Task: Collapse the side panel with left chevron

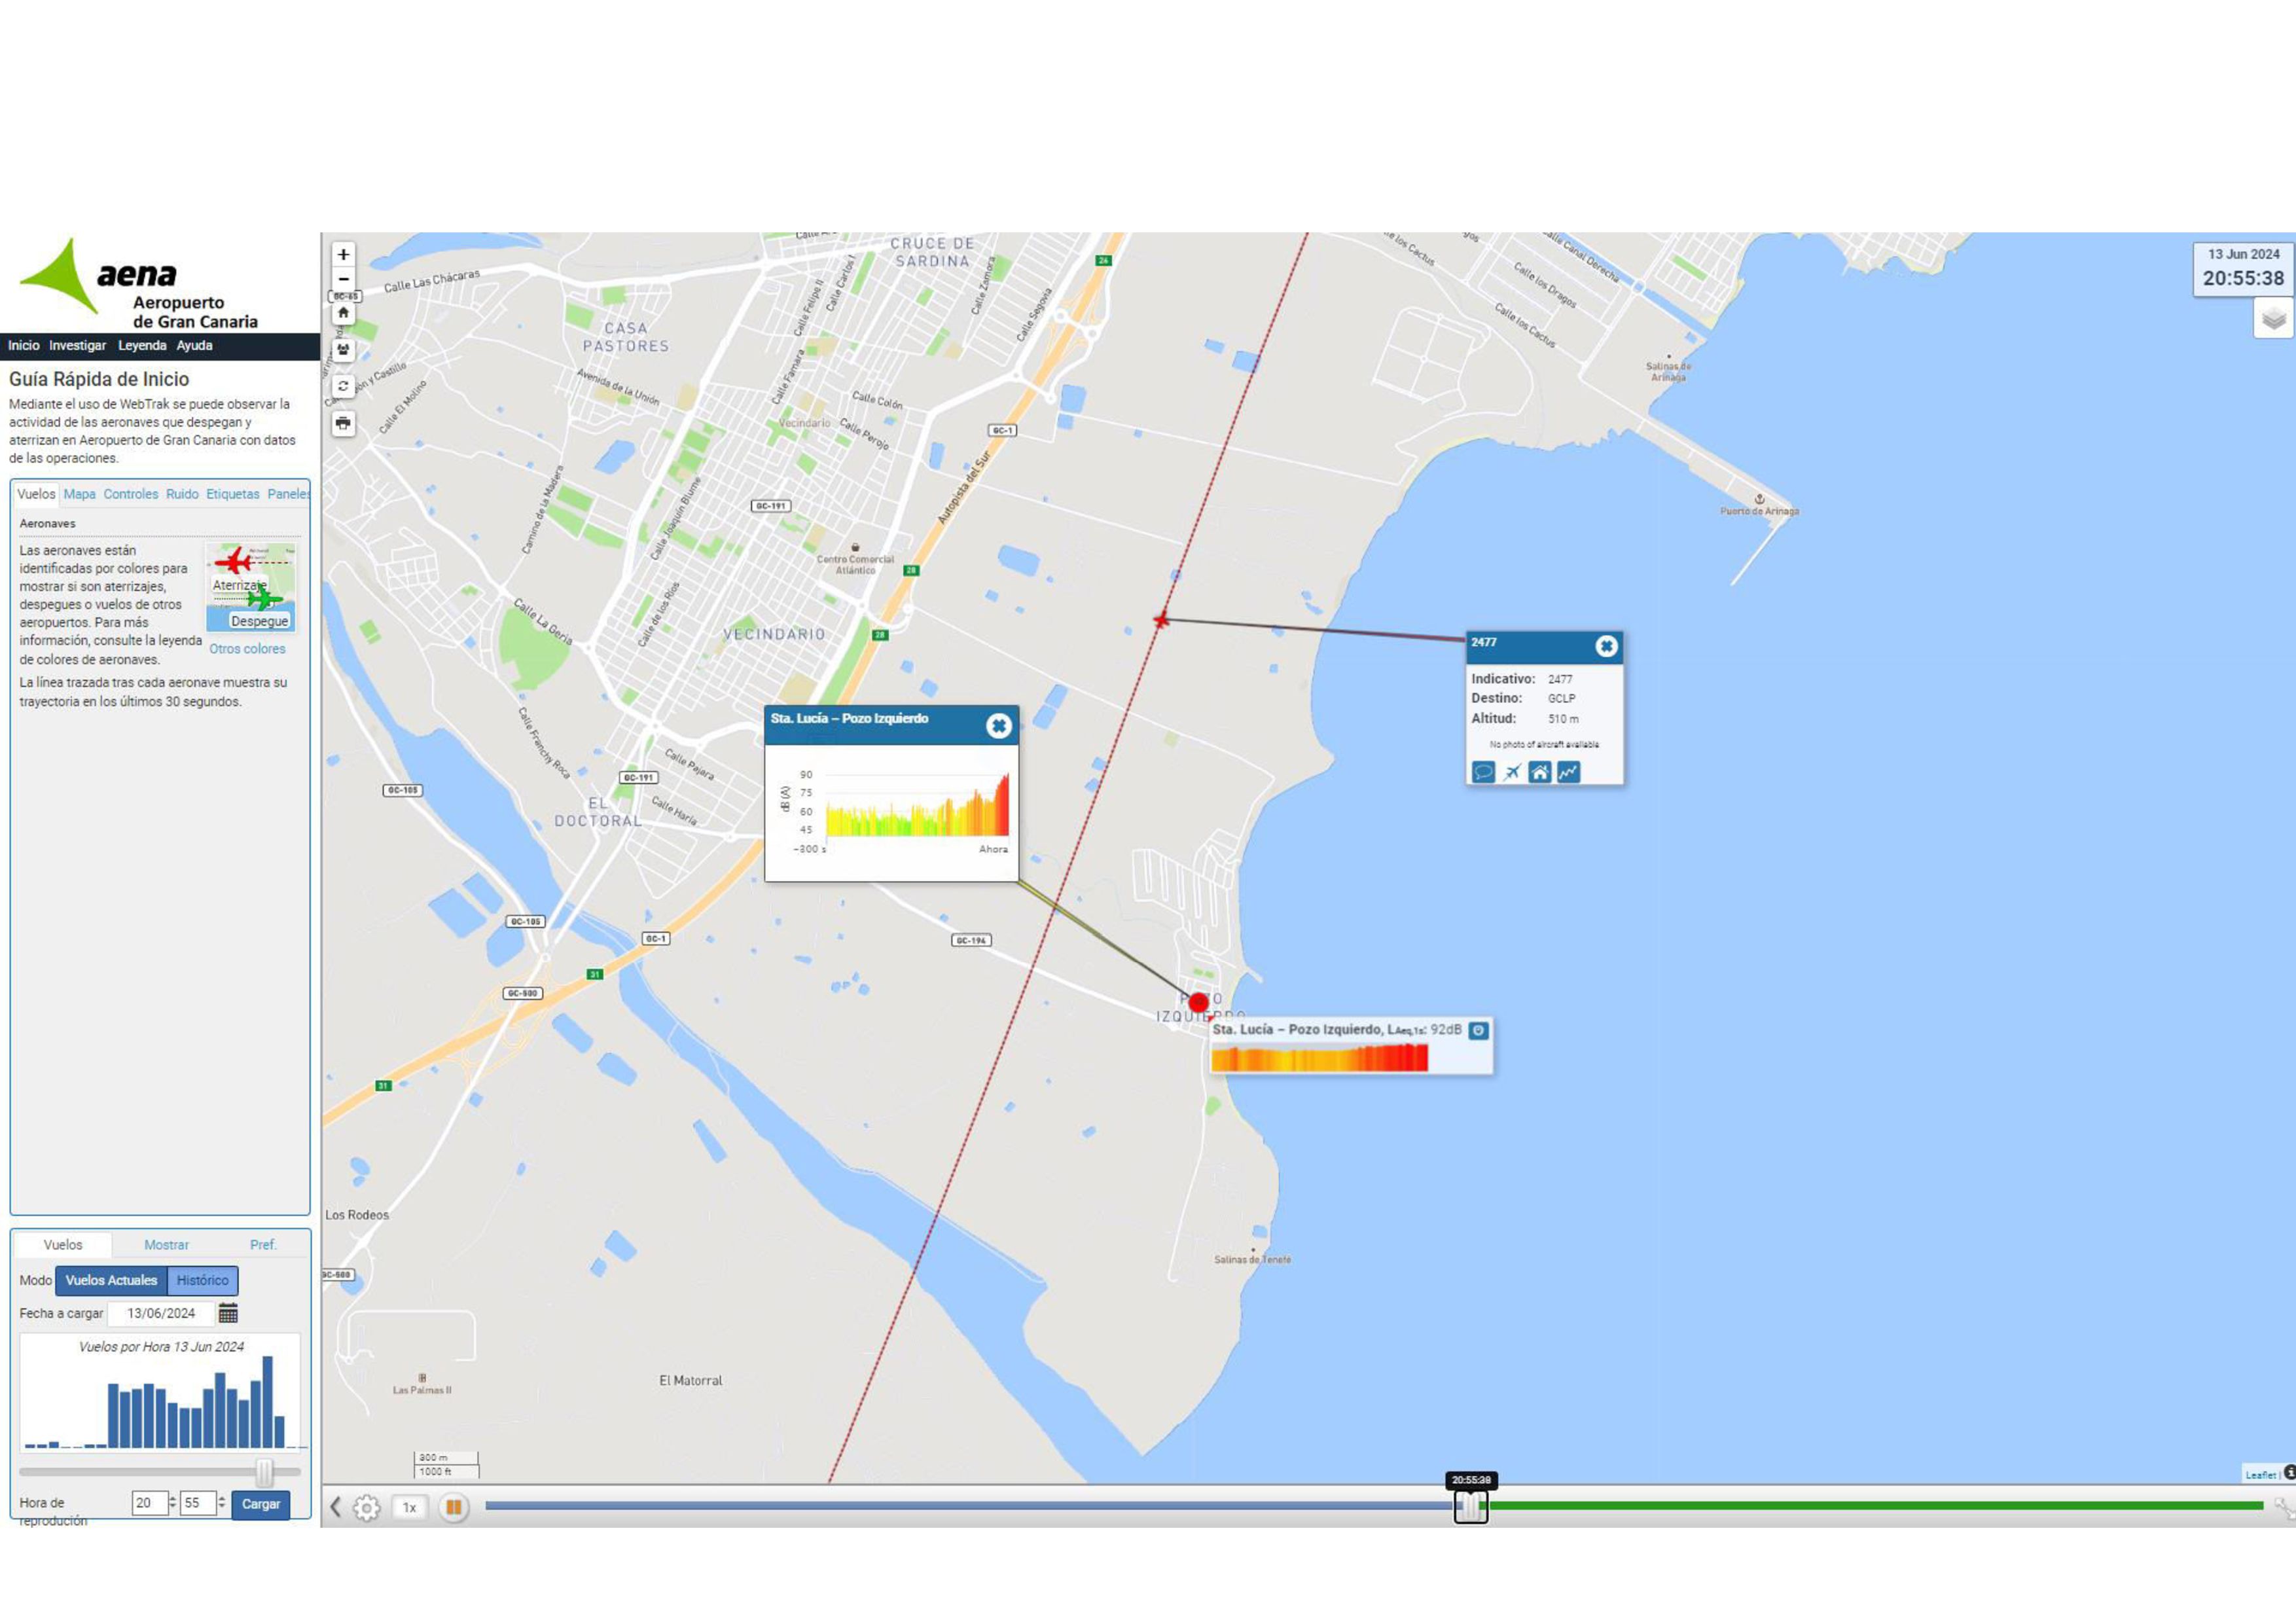Action: click(x=336, y=1507)
